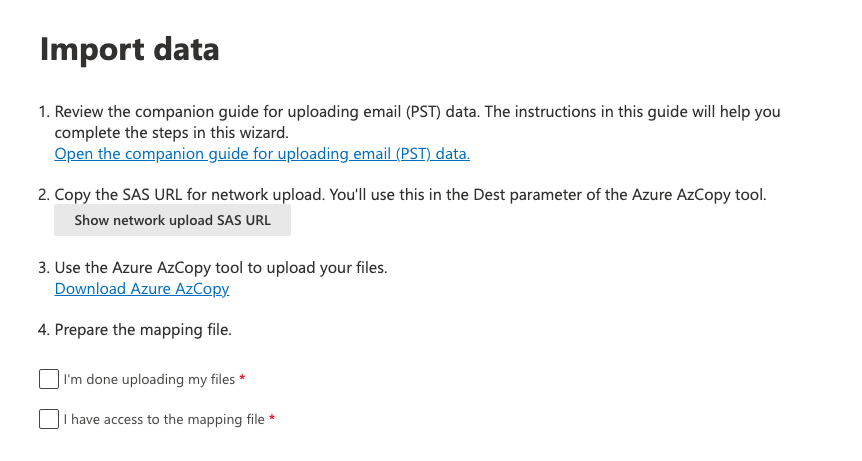
Task: Click the red asterisk beside mapping file access
Action: click(x=272, y=419)
